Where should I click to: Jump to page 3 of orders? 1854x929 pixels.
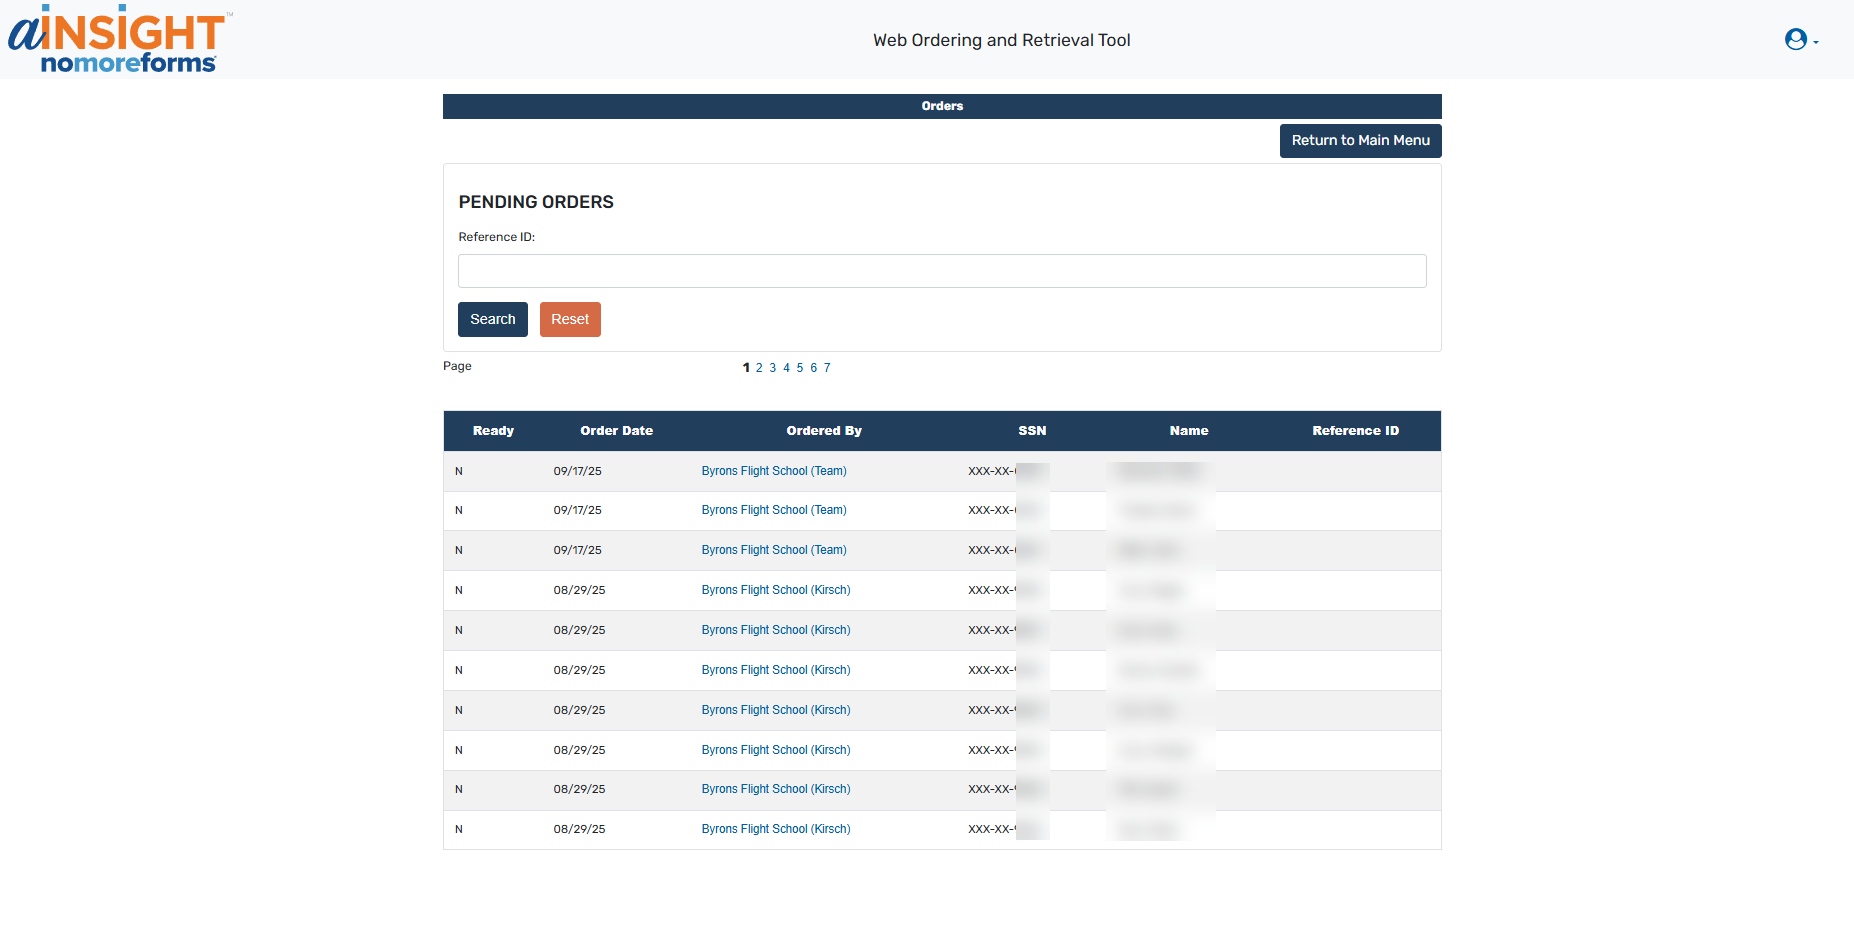click(x=773, y=368)
